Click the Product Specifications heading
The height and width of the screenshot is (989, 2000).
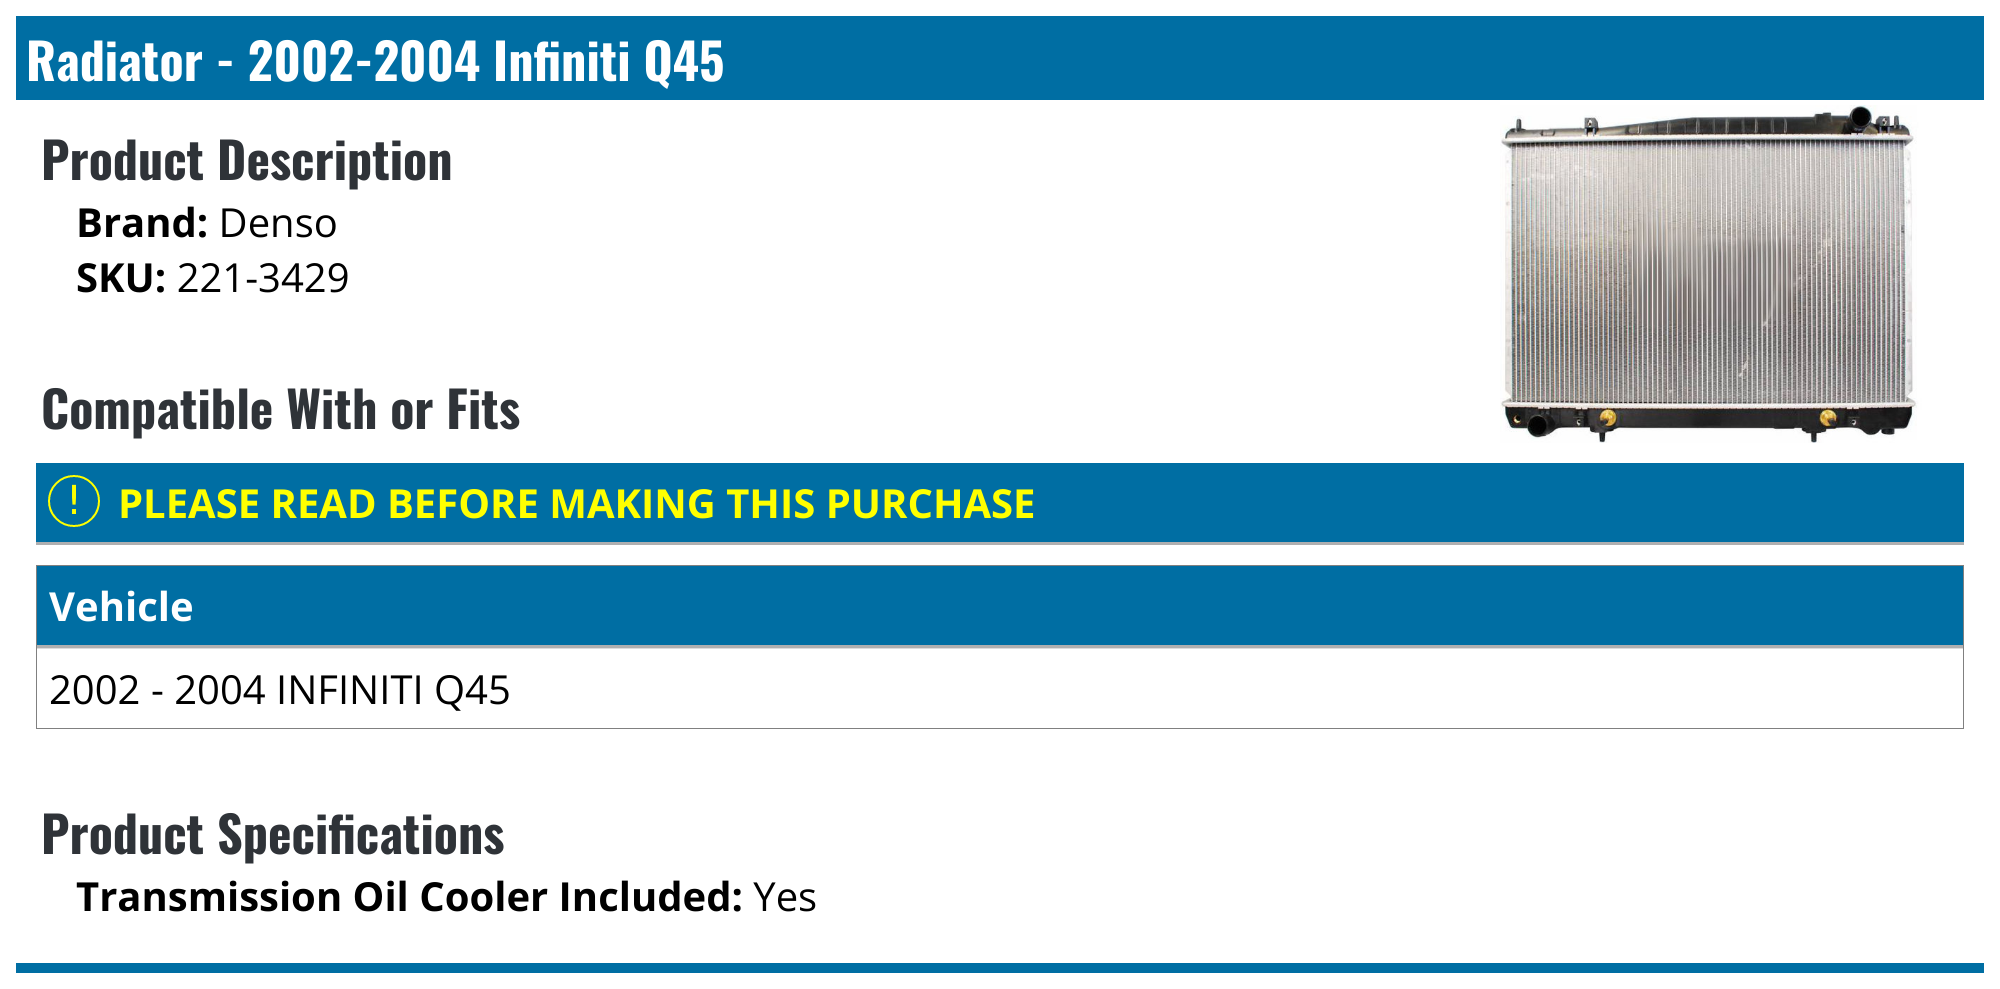[273, 835]
